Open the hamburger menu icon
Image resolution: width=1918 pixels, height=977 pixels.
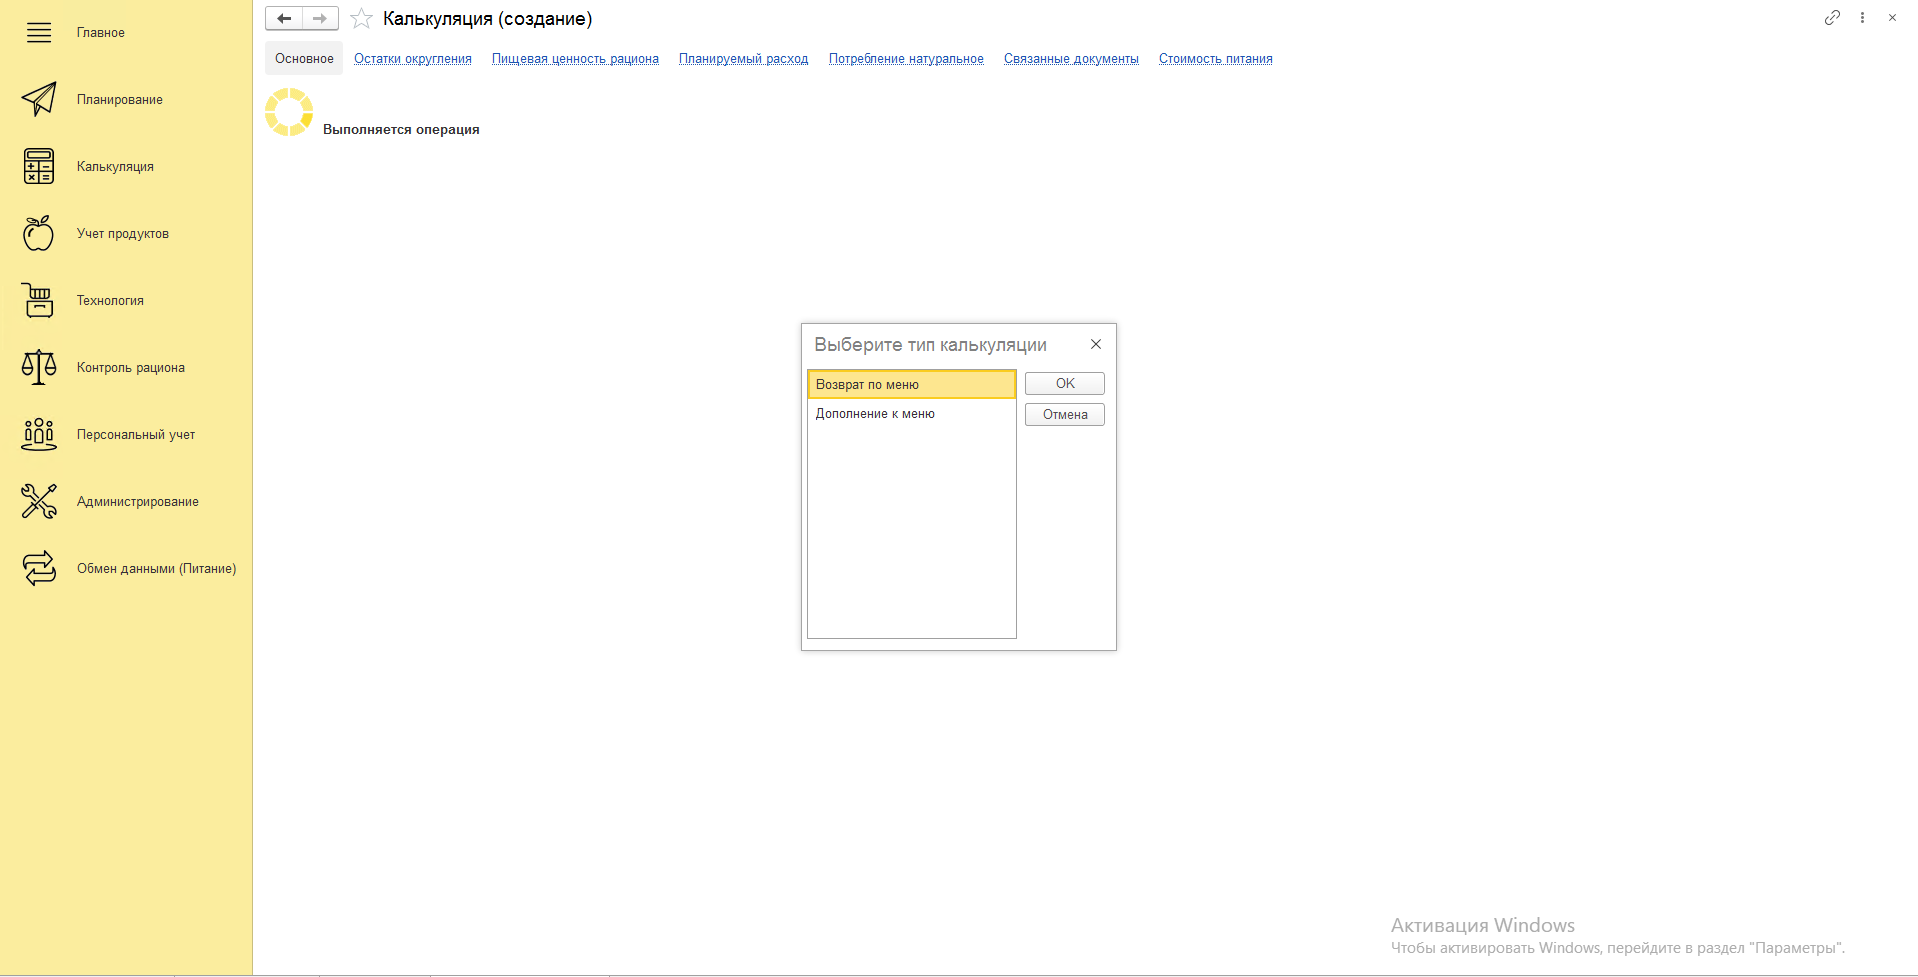point(39,33)
